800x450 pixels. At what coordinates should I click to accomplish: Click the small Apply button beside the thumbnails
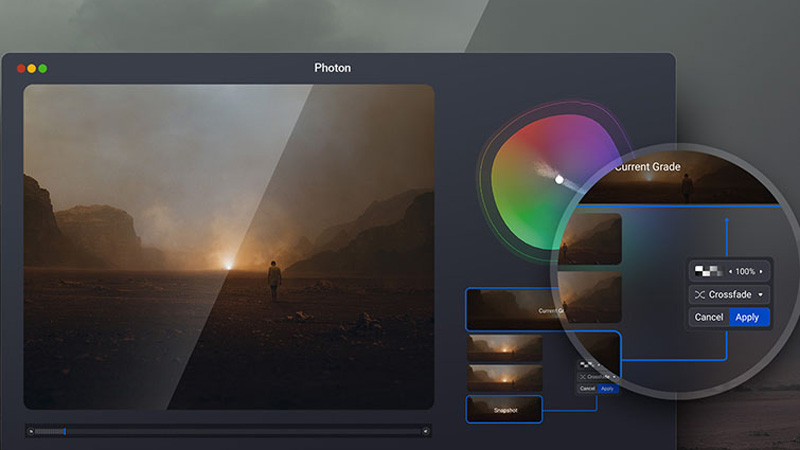(x=608, y=388)
